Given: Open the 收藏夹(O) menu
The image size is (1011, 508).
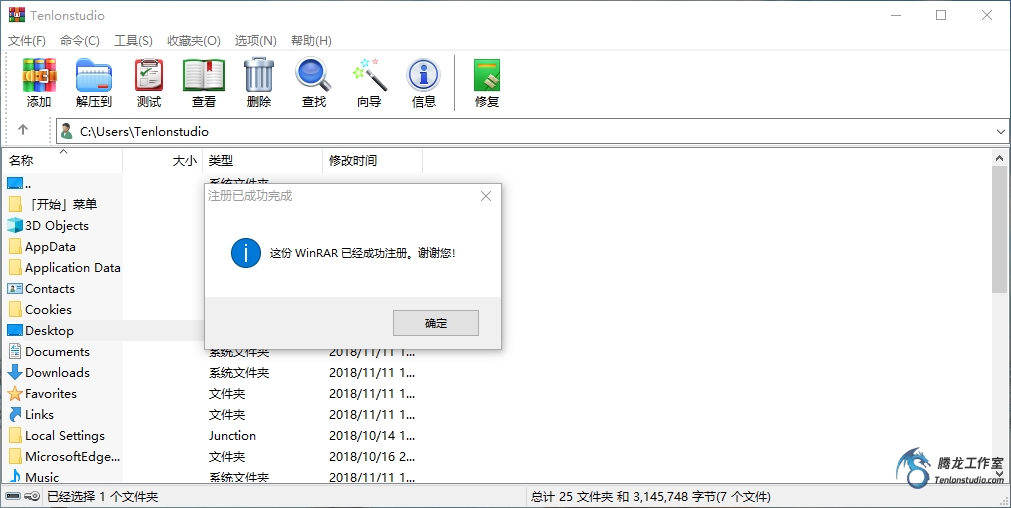Looking at the screenshot, I should [x=194, y=41].
